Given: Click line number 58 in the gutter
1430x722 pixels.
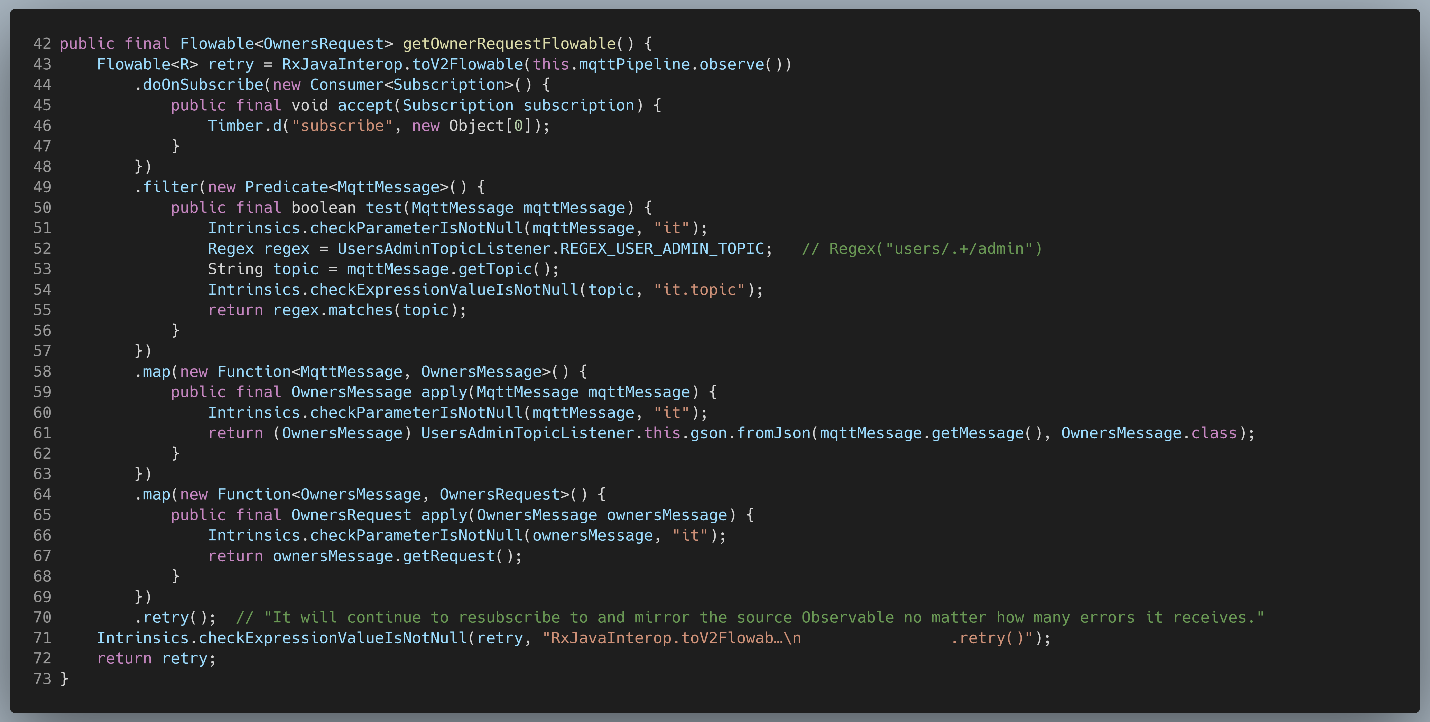Looking at the screenshot, I should [42, 372].
